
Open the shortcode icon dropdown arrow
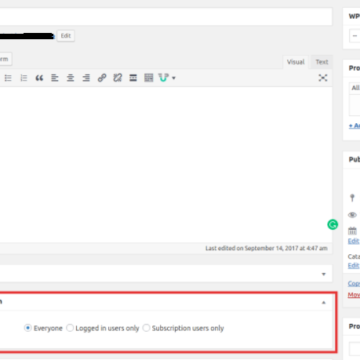tap(174, 78)
